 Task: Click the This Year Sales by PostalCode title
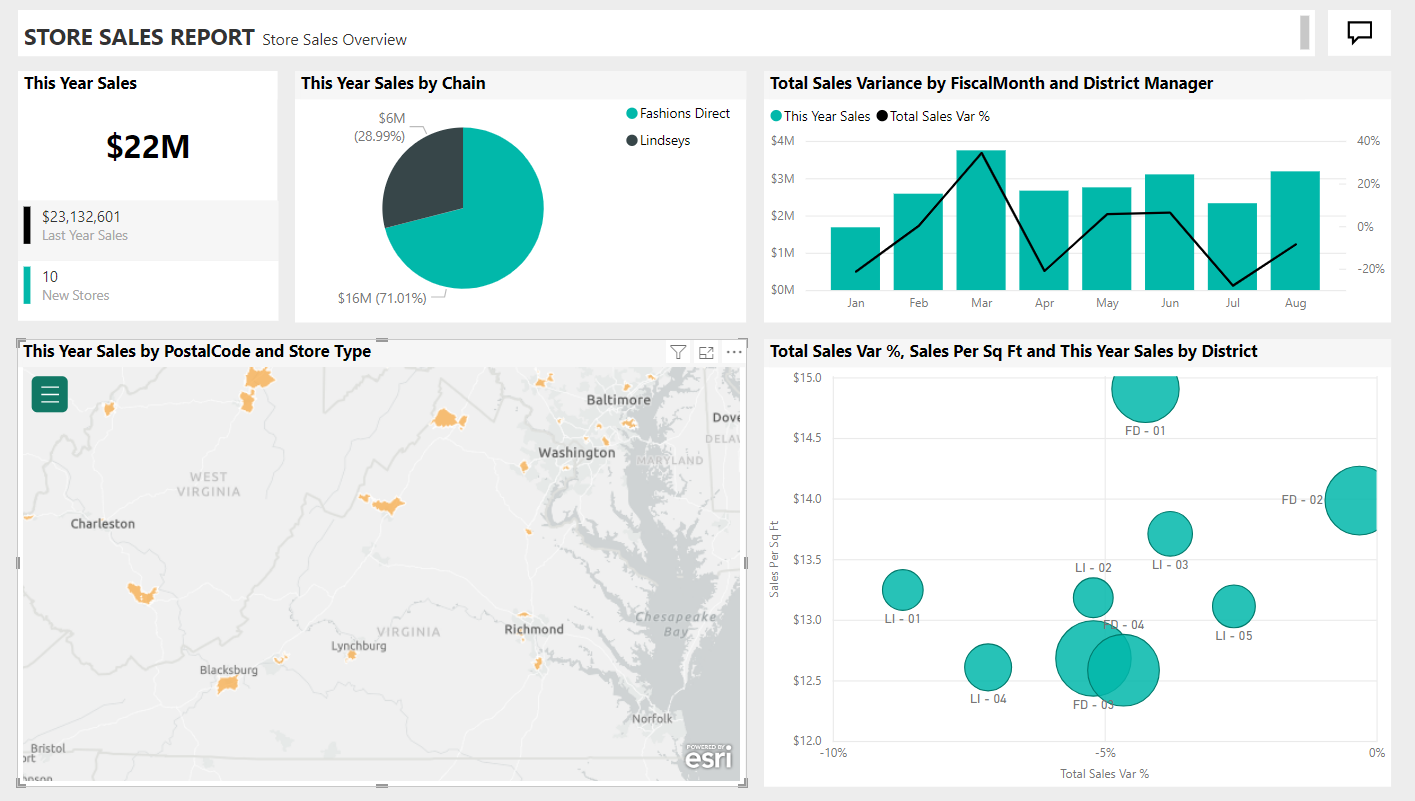[x=197, y=351]
